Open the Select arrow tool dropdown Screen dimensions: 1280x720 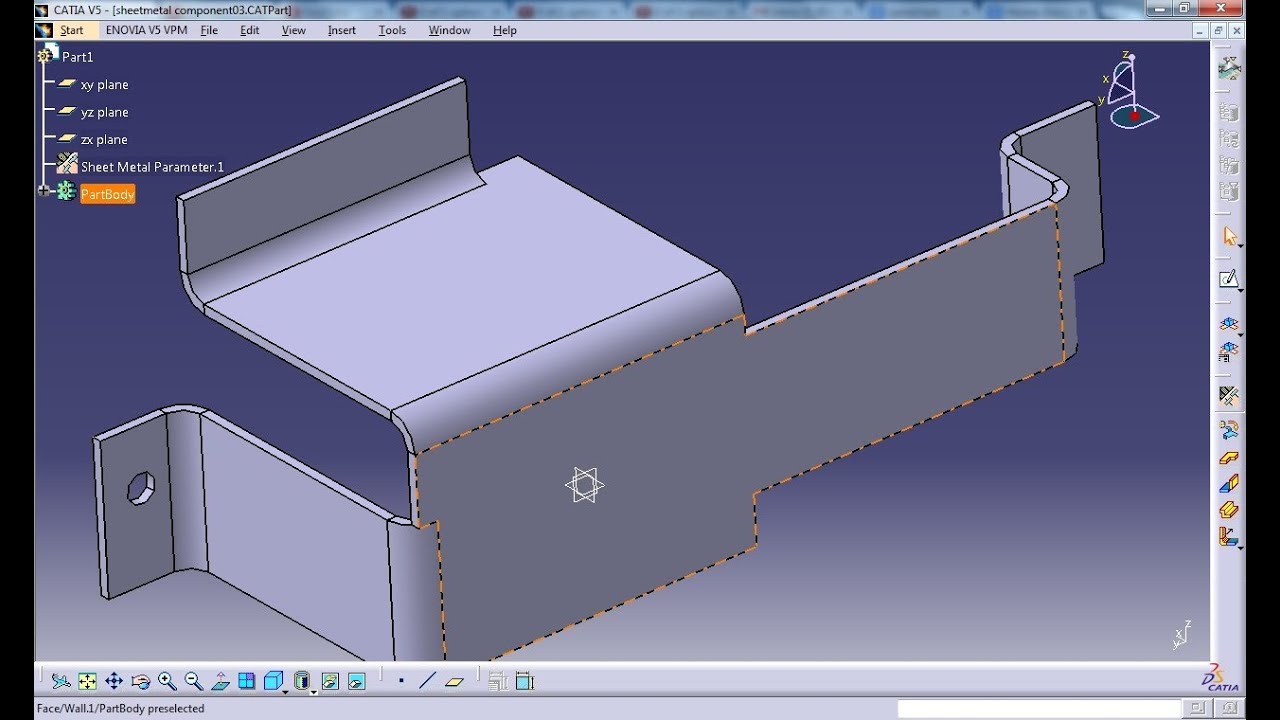[x=1240, y=246]
